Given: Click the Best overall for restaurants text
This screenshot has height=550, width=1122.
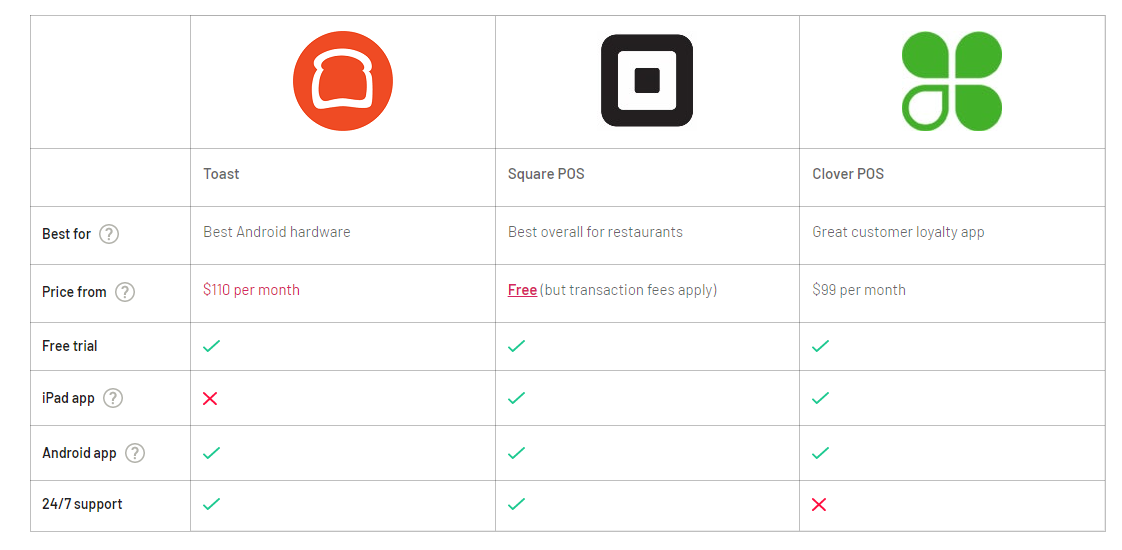Looking at the screenshot, I should point(595,232).
